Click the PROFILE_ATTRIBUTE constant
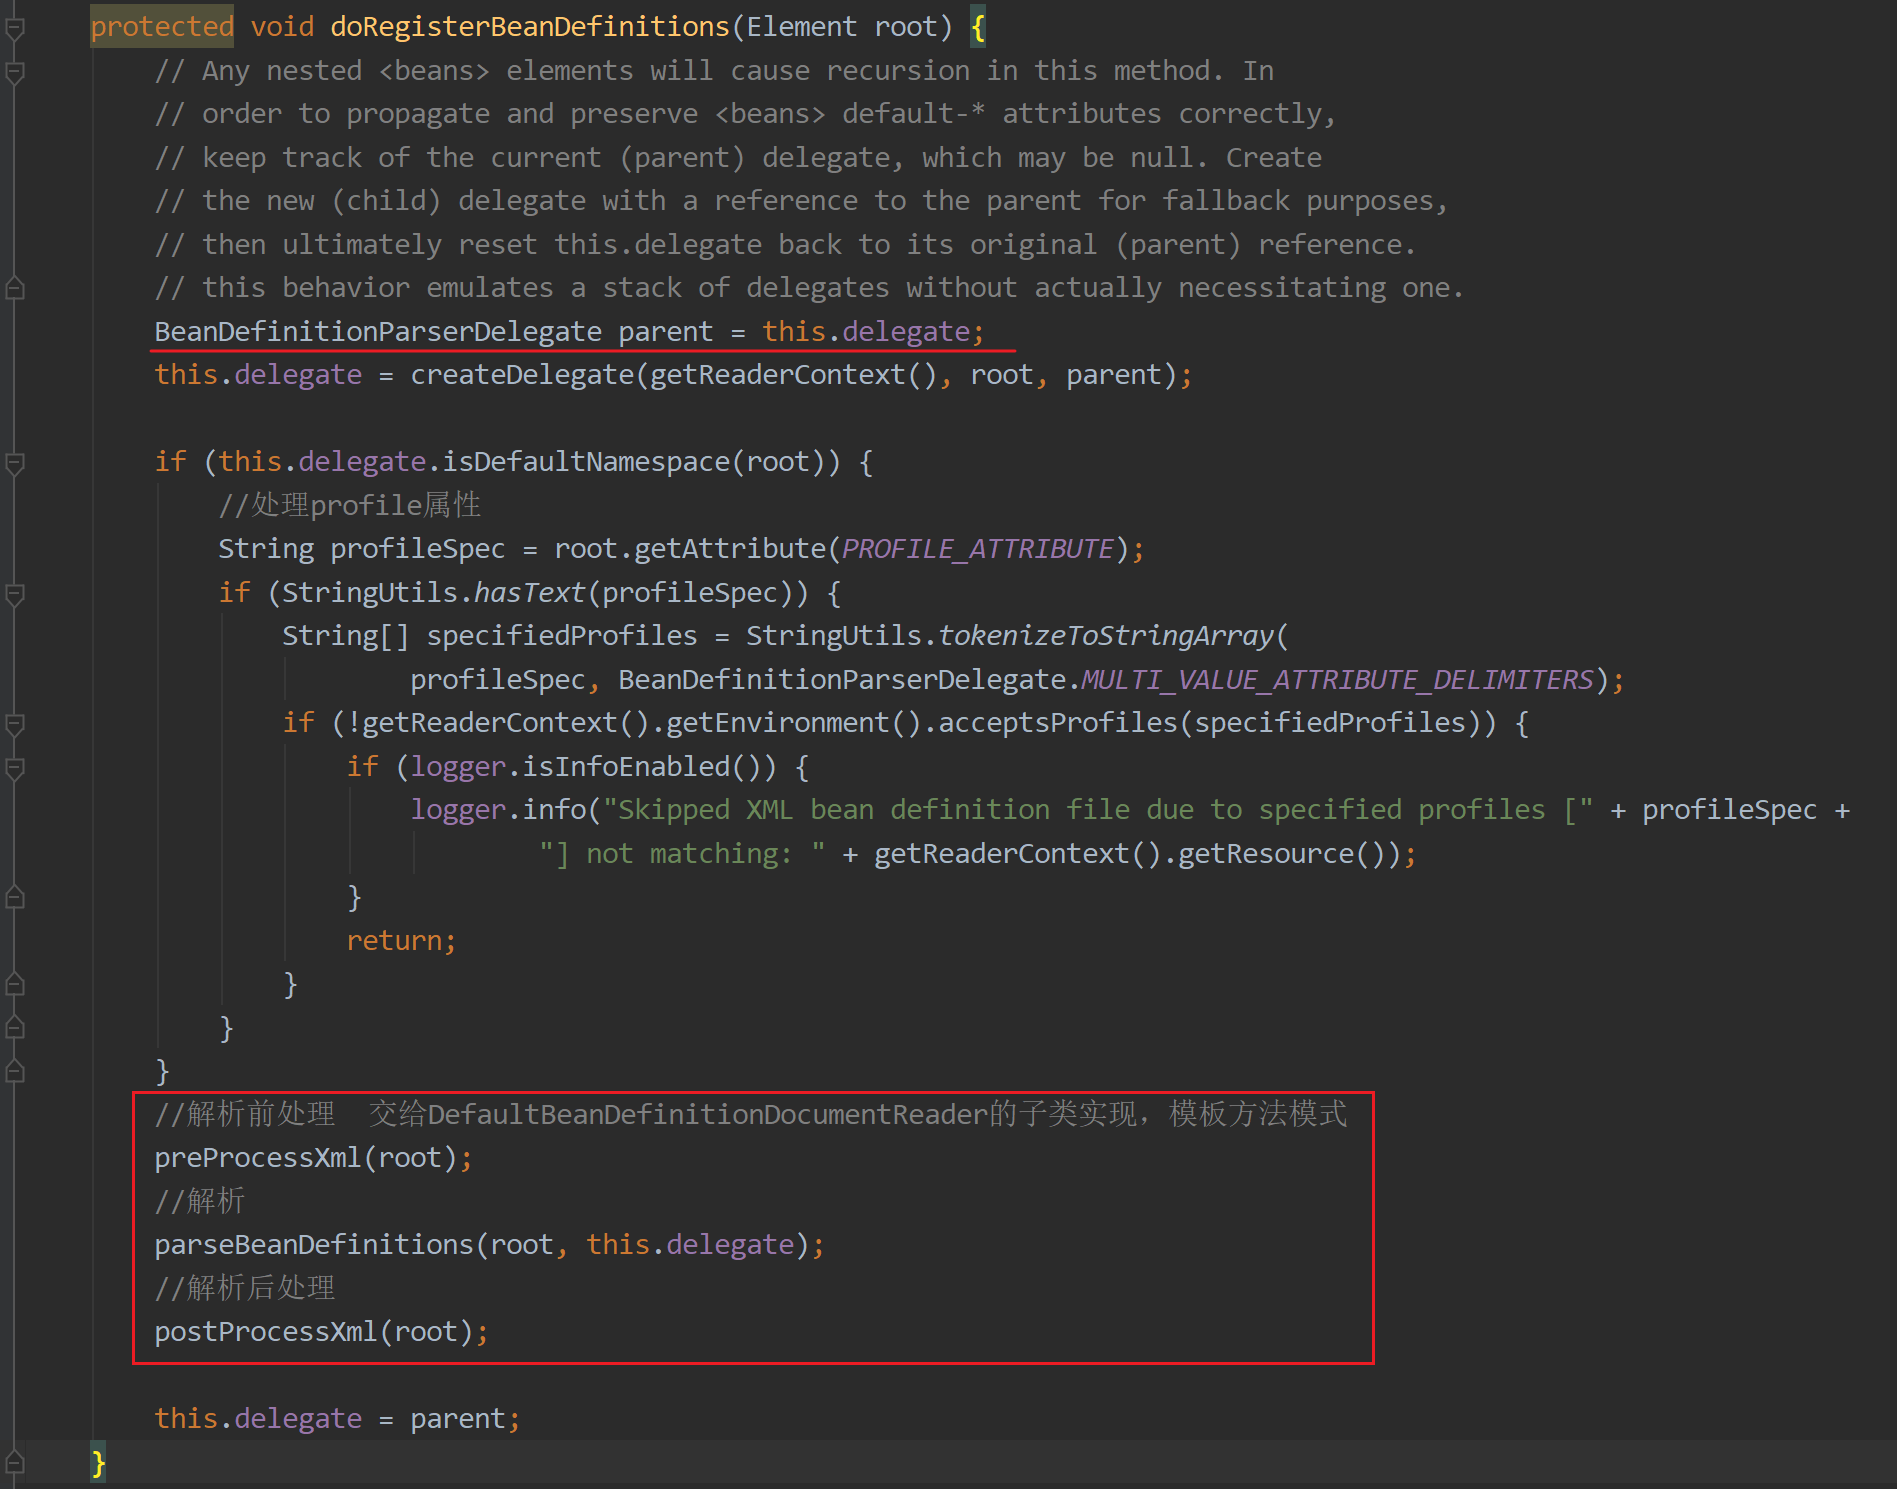This screenshot has width=1897, height=1489. click(978, 549)
